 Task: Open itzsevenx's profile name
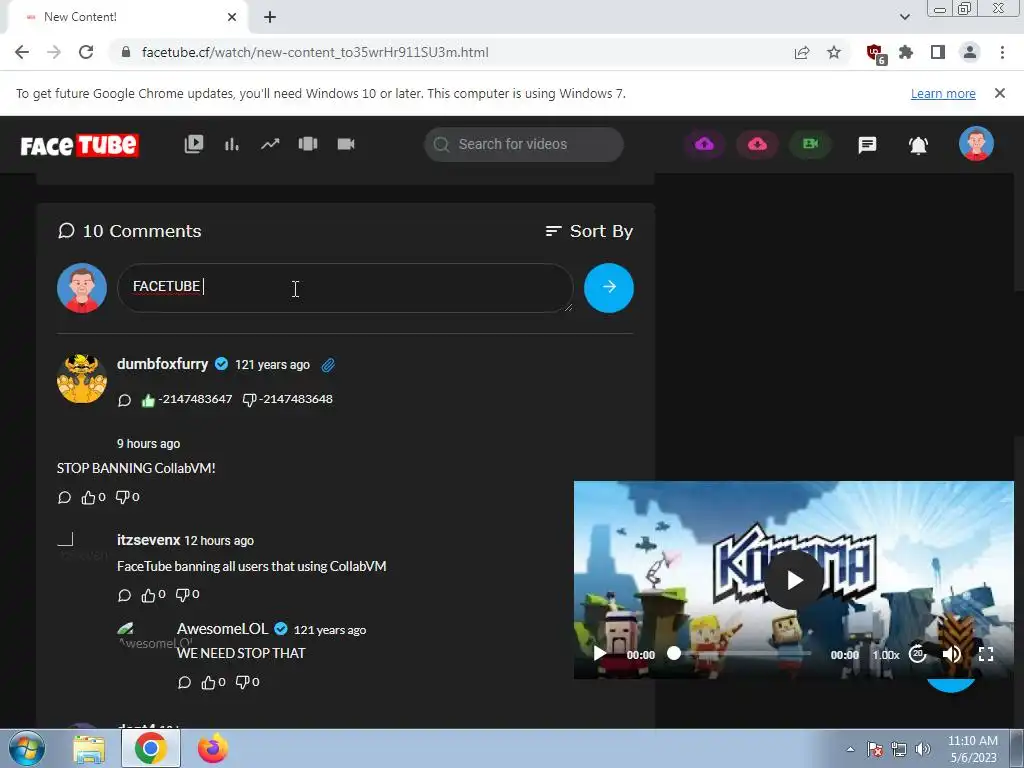(x=148, y=540)
